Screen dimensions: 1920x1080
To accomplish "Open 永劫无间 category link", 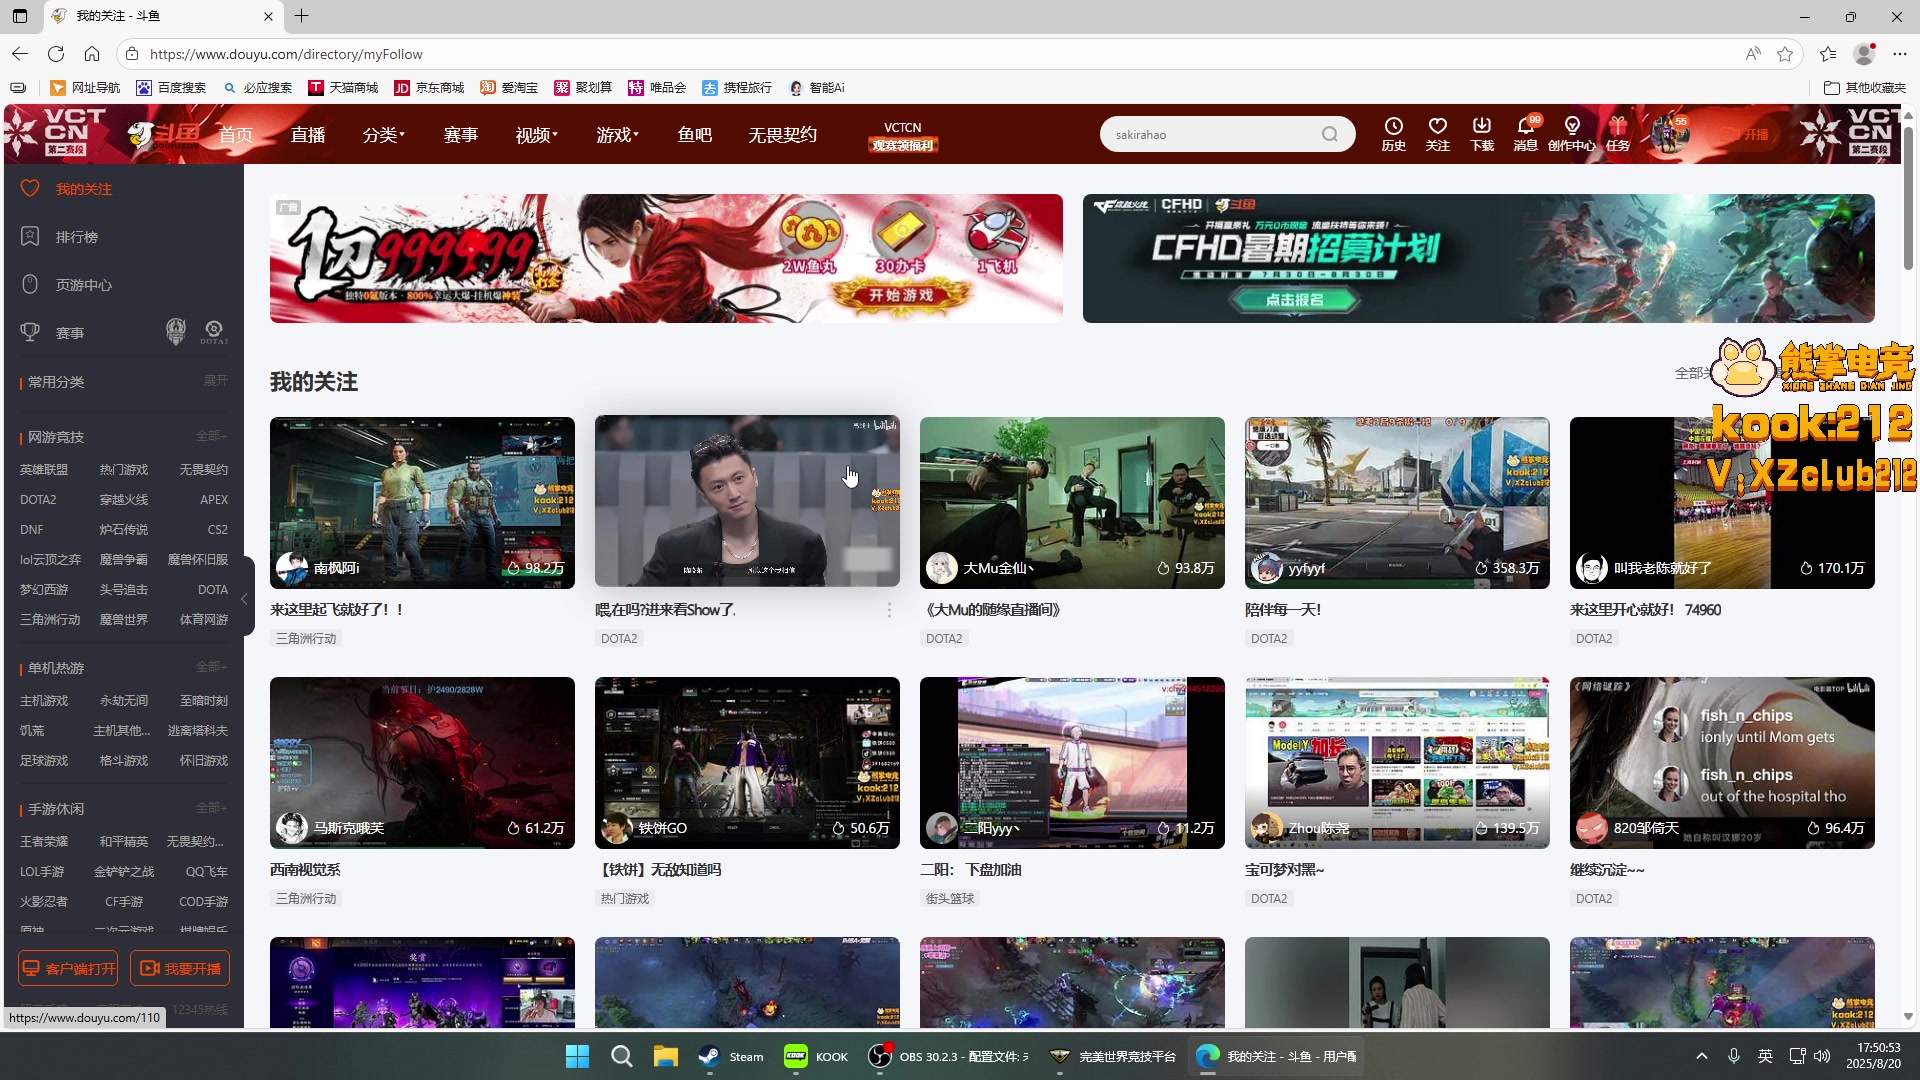I will [x=124, y=701].
